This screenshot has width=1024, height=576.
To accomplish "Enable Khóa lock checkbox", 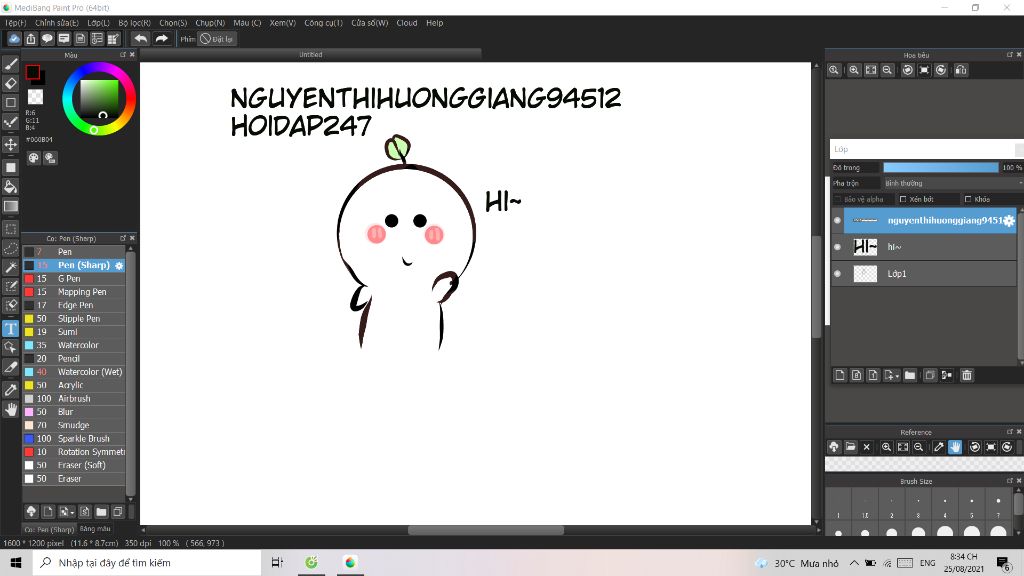I will pos(968,199).
